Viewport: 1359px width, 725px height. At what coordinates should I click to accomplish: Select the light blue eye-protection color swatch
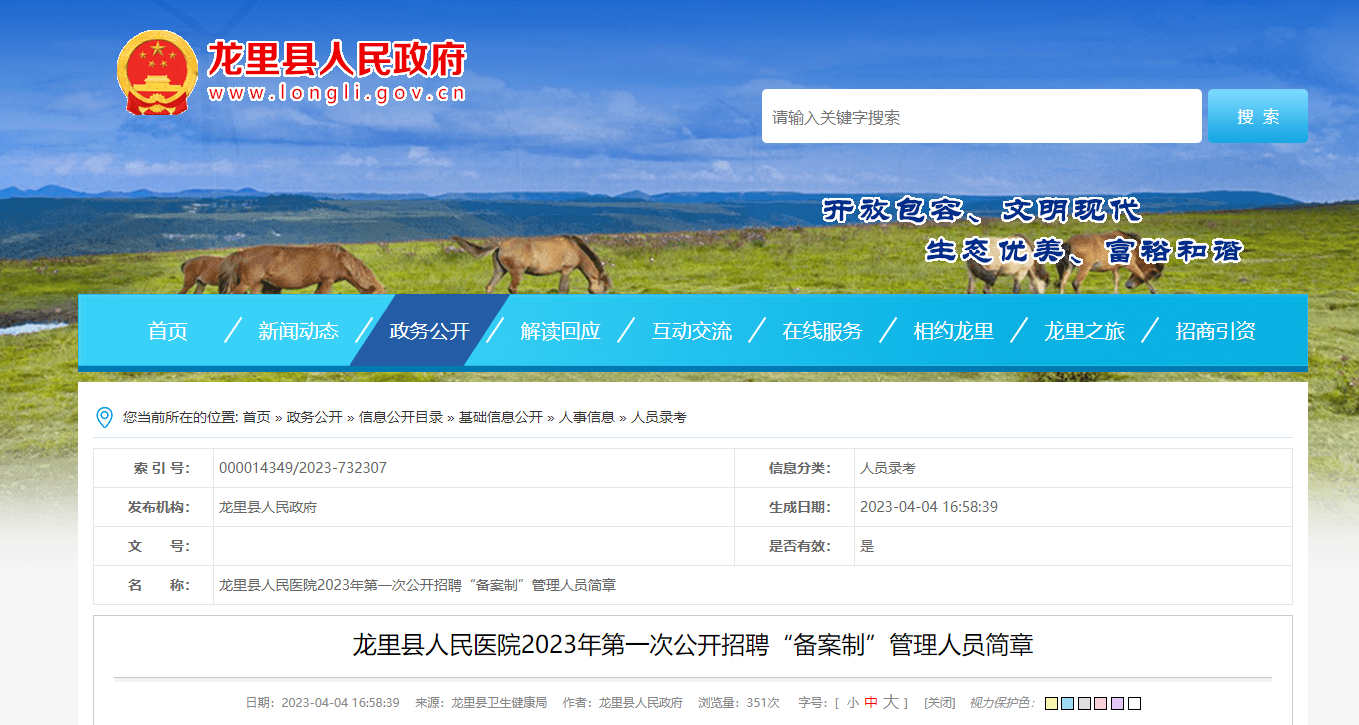point(1068,703)
